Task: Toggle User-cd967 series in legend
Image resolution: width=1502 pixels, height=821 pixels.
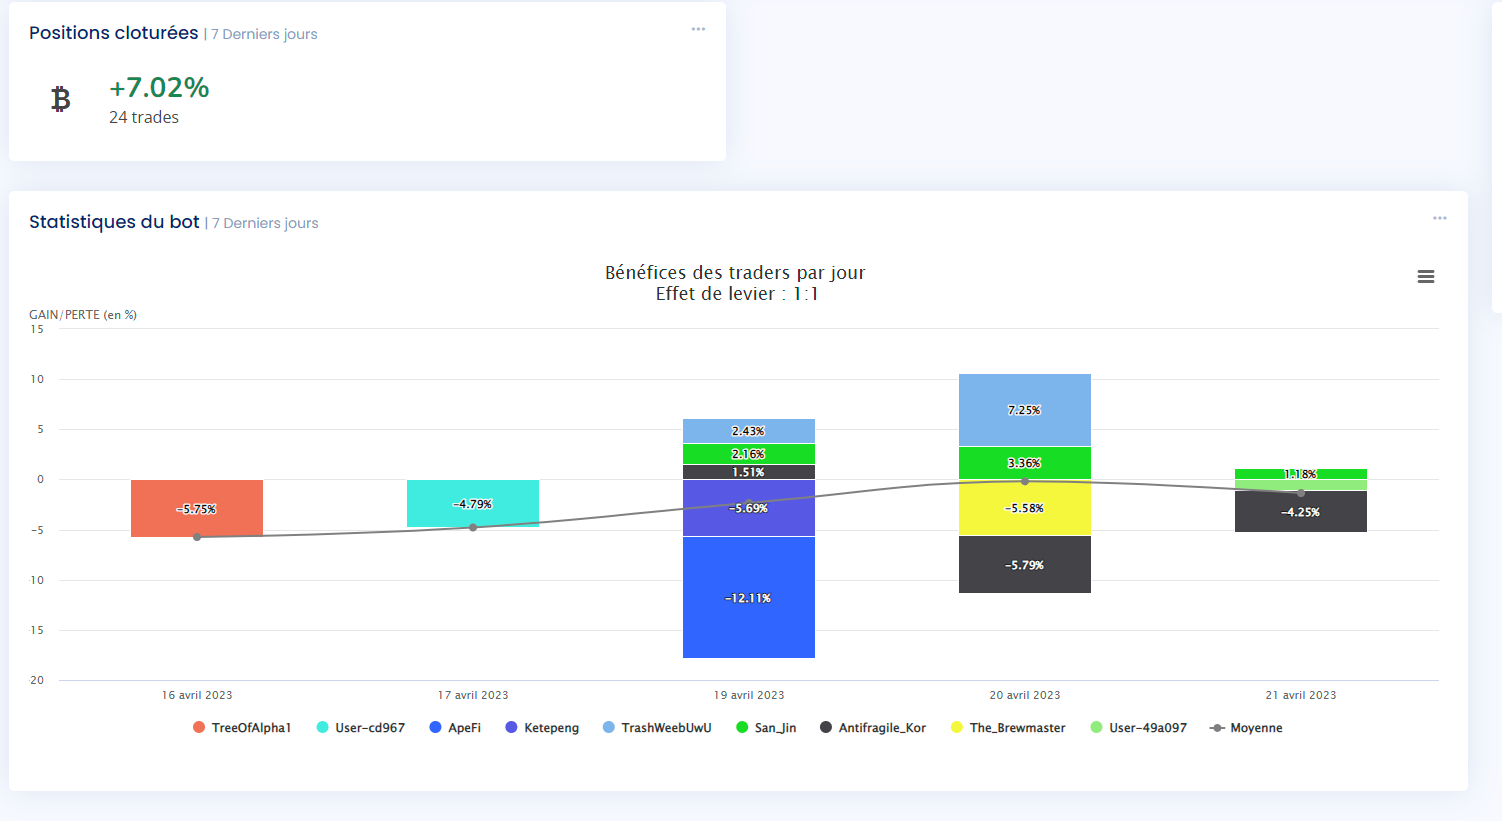Action: coord(369,728)
